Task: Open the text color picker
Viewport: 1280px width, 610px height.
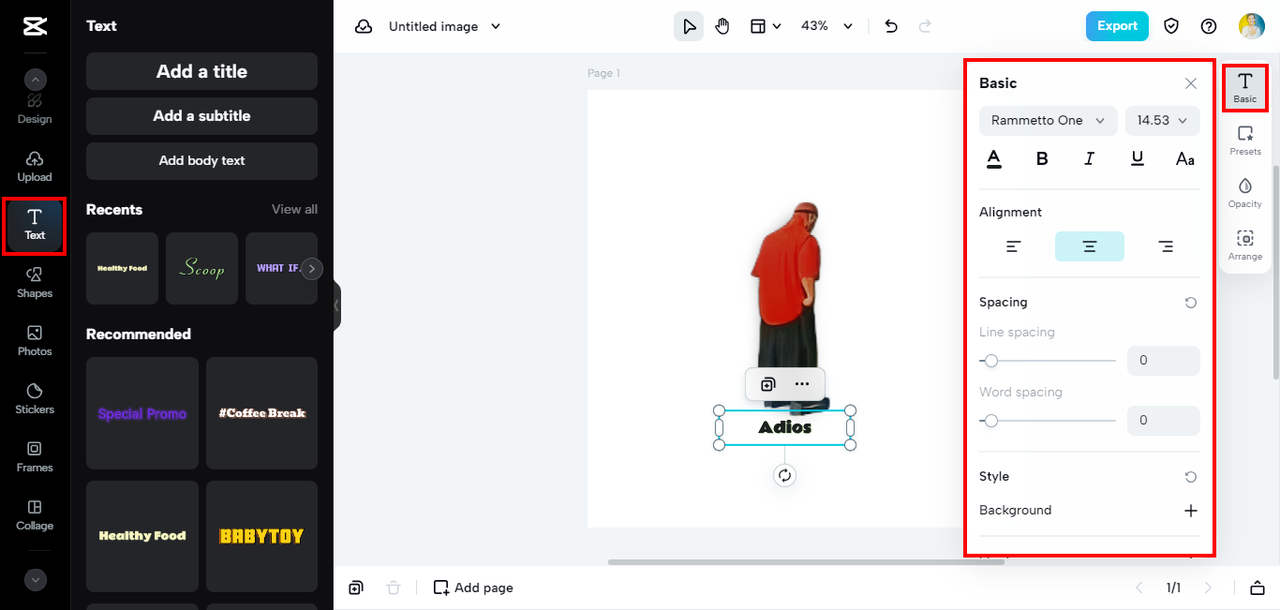Action: click(x=994, y=159)
